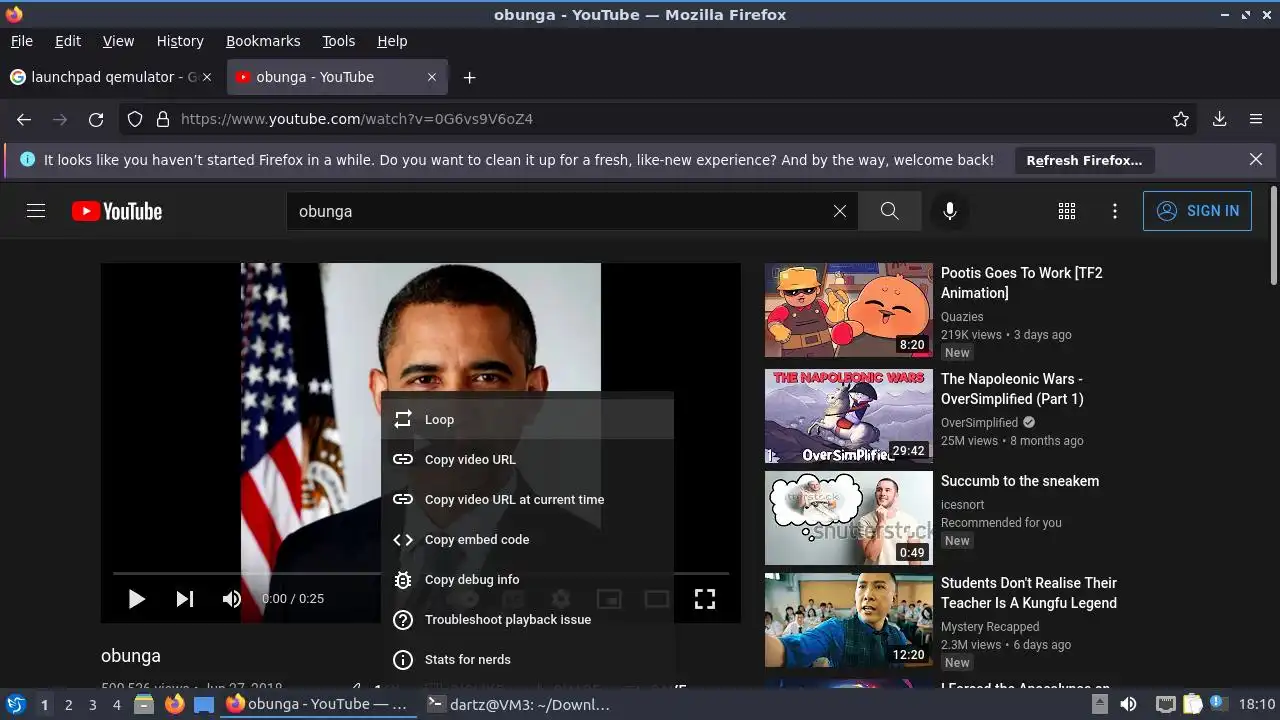Open Firefox downloads panel

[1220, 119]
